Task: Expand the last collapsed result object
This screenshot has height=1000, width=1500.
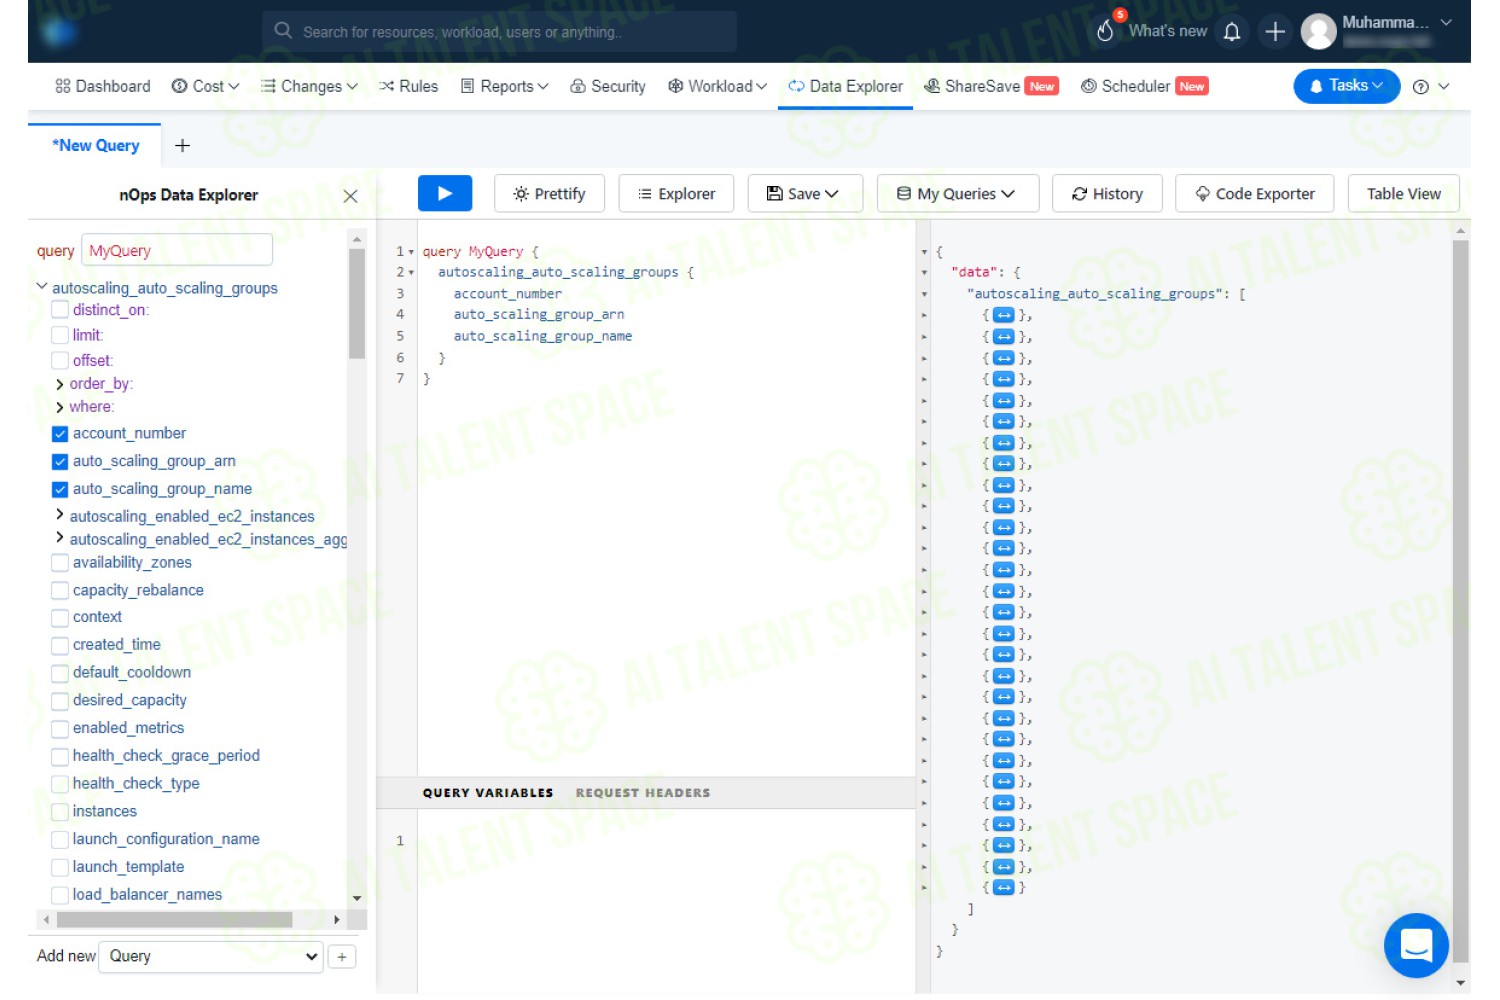Action: (x=1004, y=888)
